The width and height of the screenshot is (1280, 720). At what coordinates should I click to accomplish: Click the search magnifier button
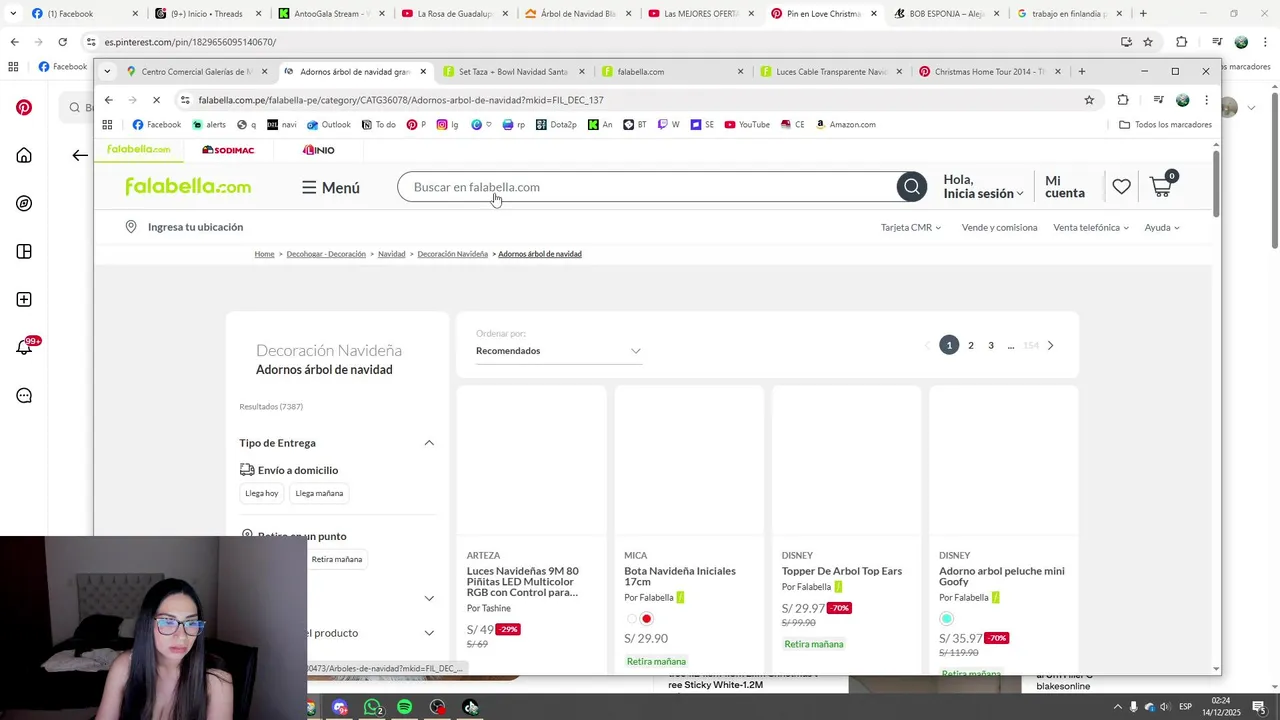coord(911,187)
